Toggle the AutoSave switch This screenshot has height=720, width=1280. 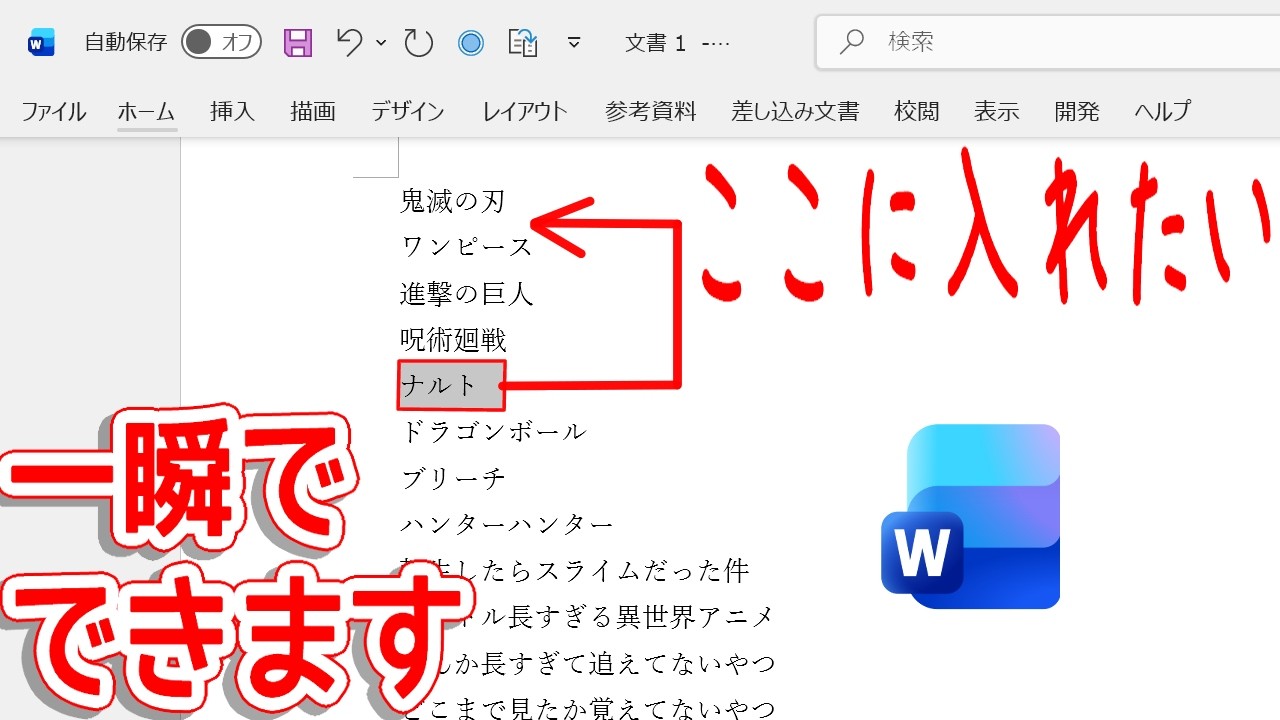(221, 42)
